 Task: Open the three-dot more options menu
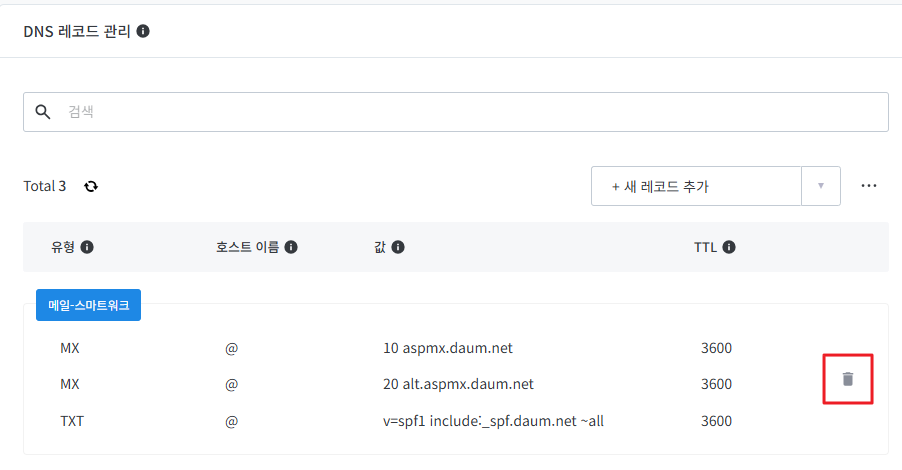pos(868,186)
